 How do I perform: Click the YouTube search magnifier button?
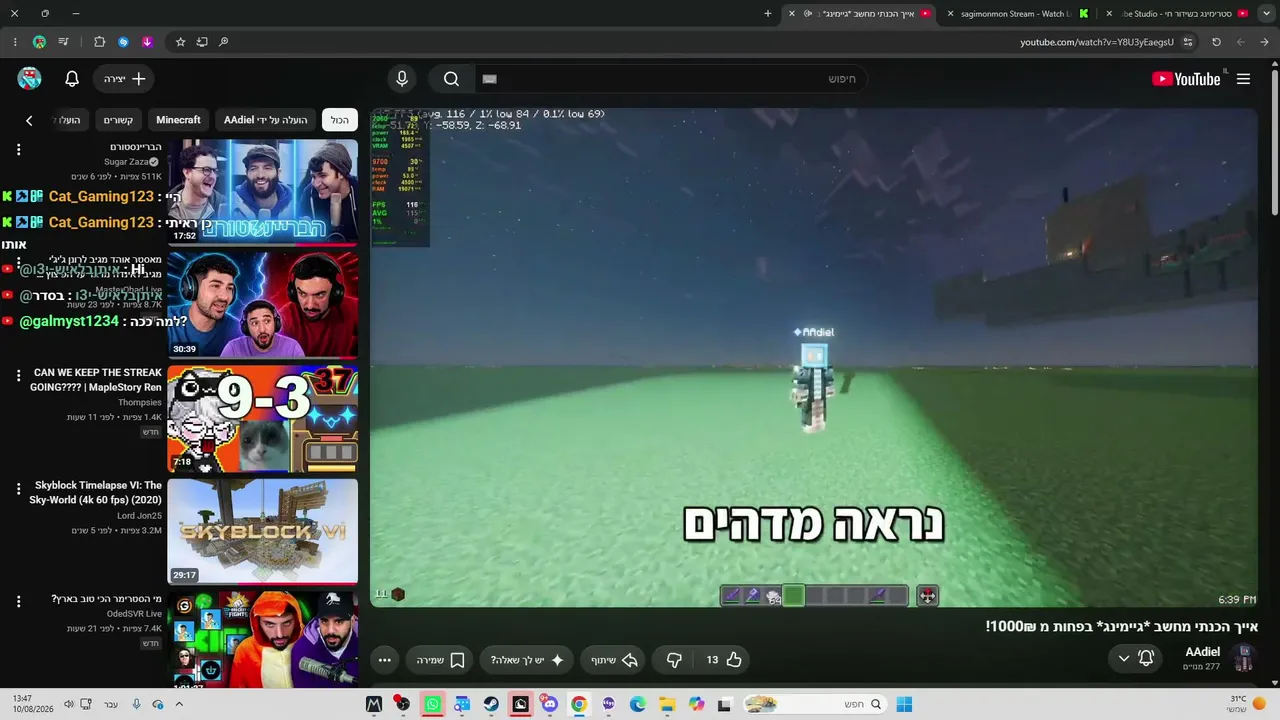tap(451, 79)
